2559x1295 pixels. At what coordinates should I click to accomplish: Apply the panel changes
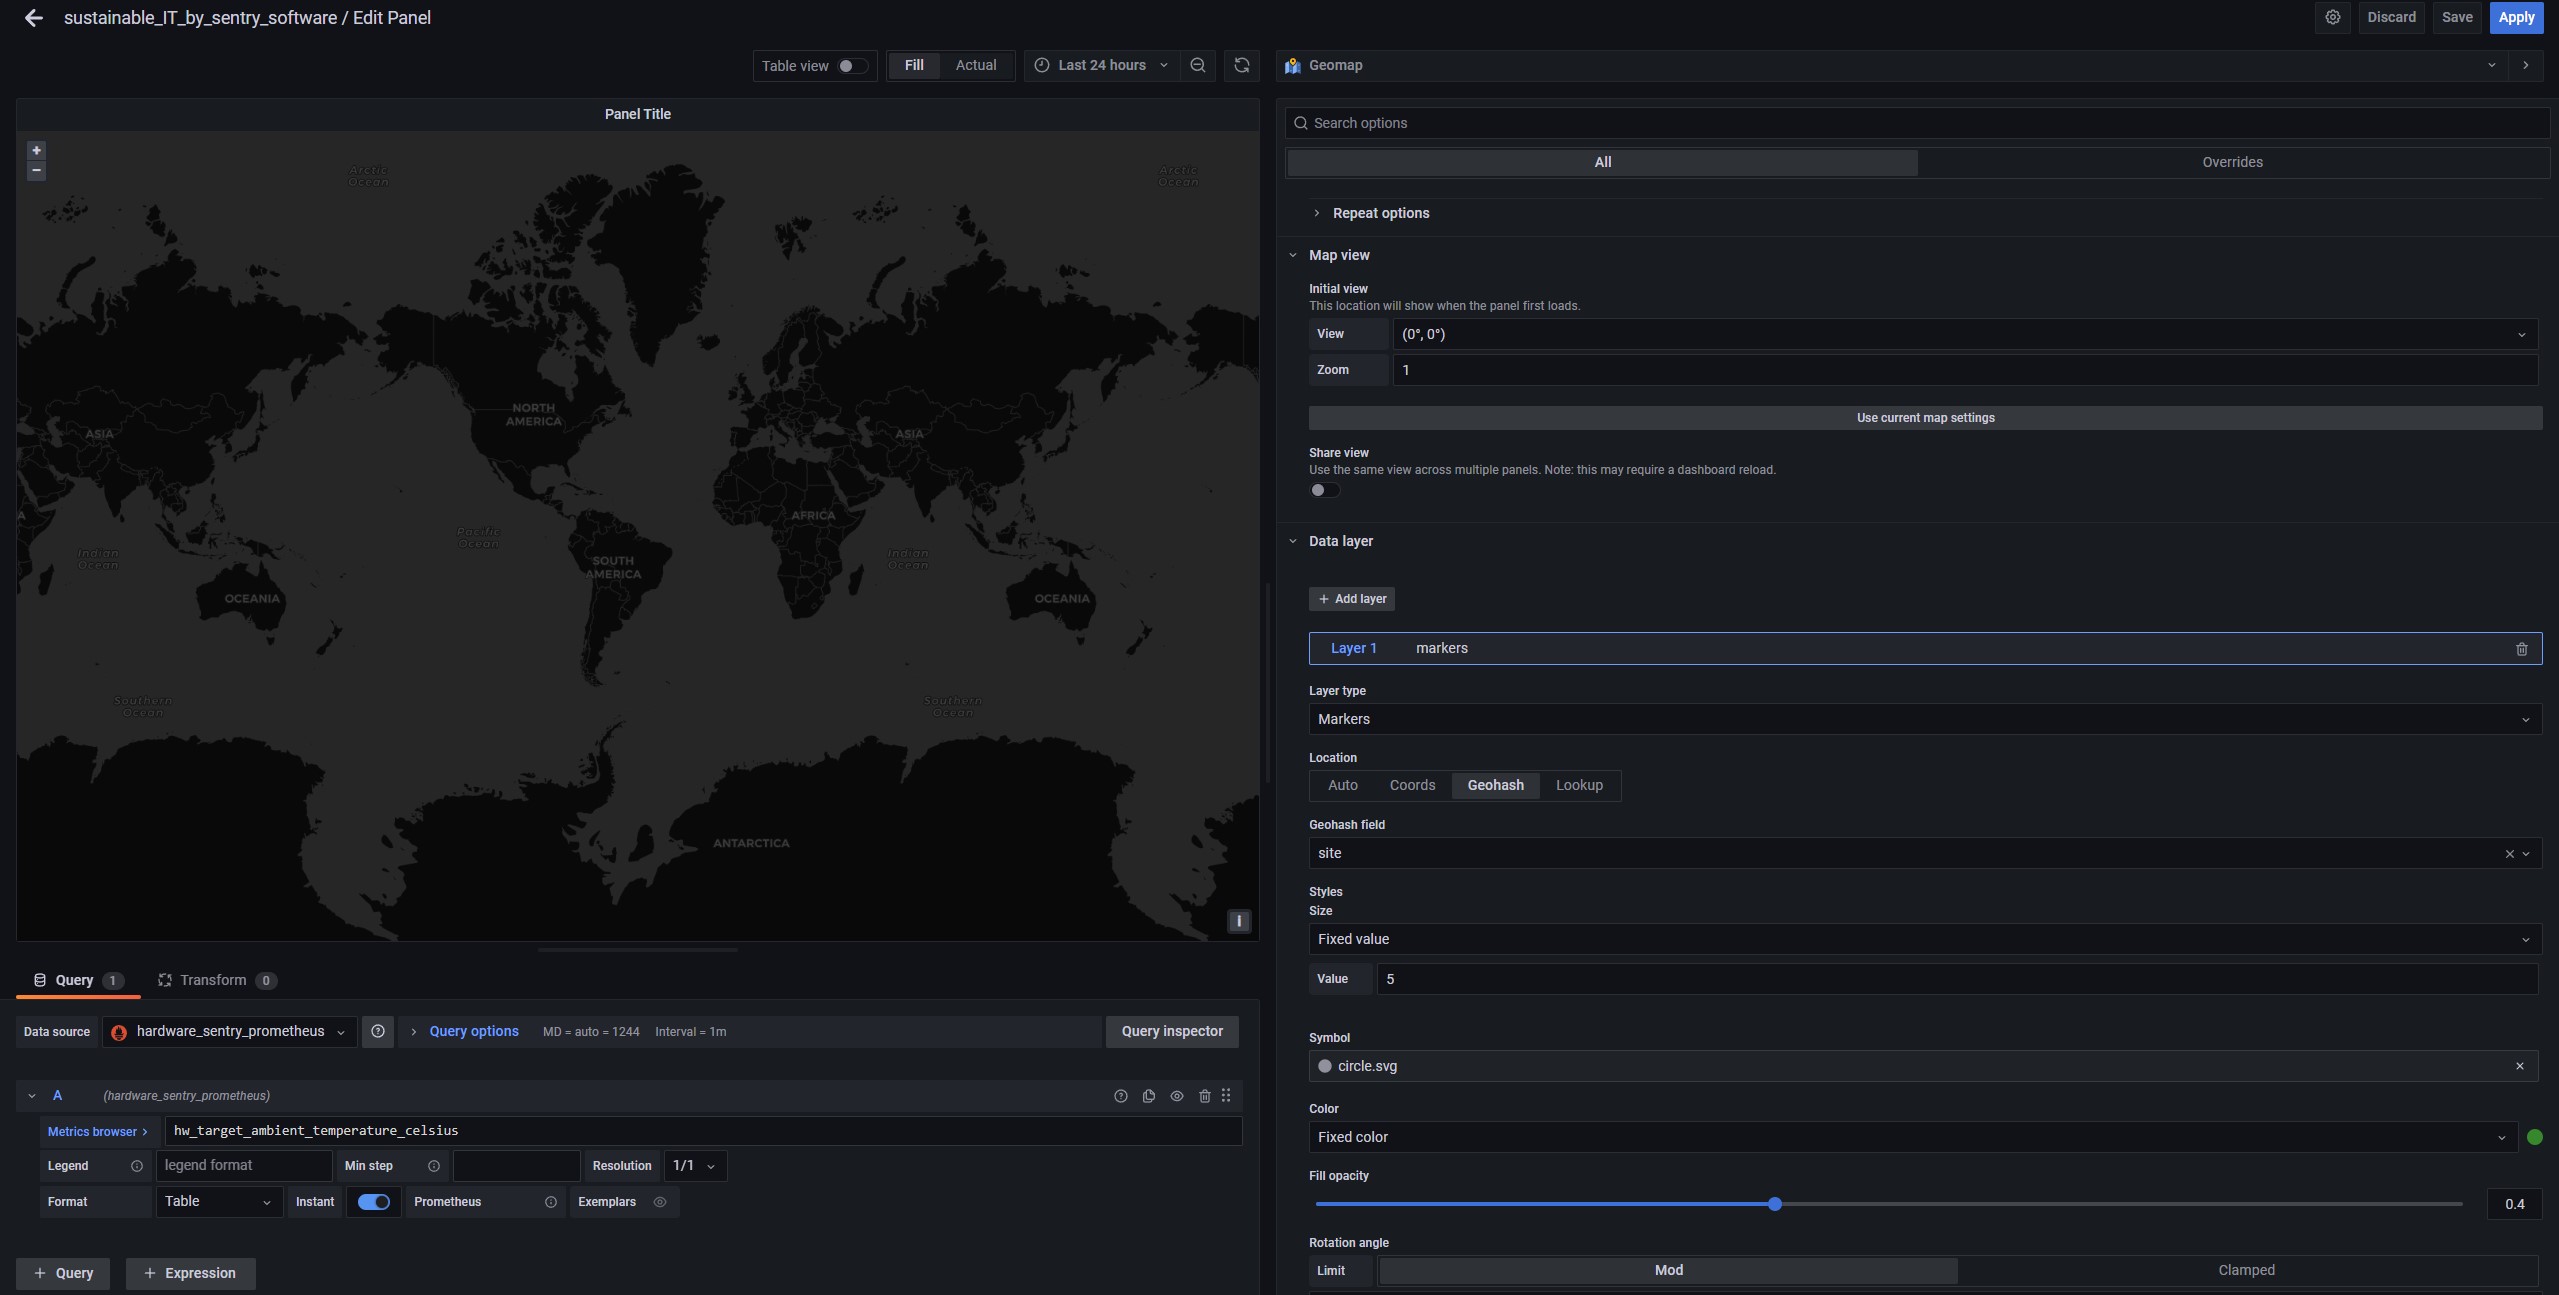2515,17
